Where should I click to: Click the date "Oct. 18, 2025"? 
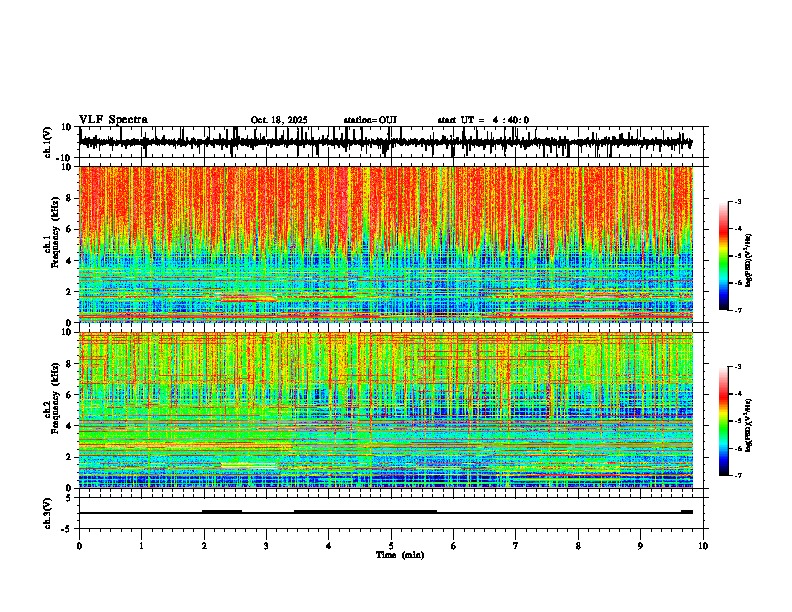[279, 120]
